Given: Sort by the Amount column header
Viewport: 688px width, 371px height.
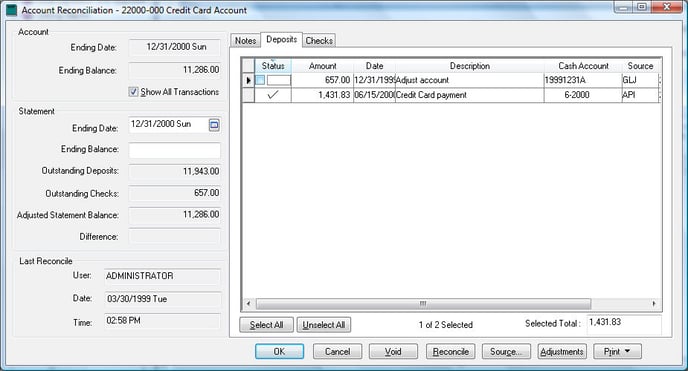Looking at the screenshot, I should 322,66.
